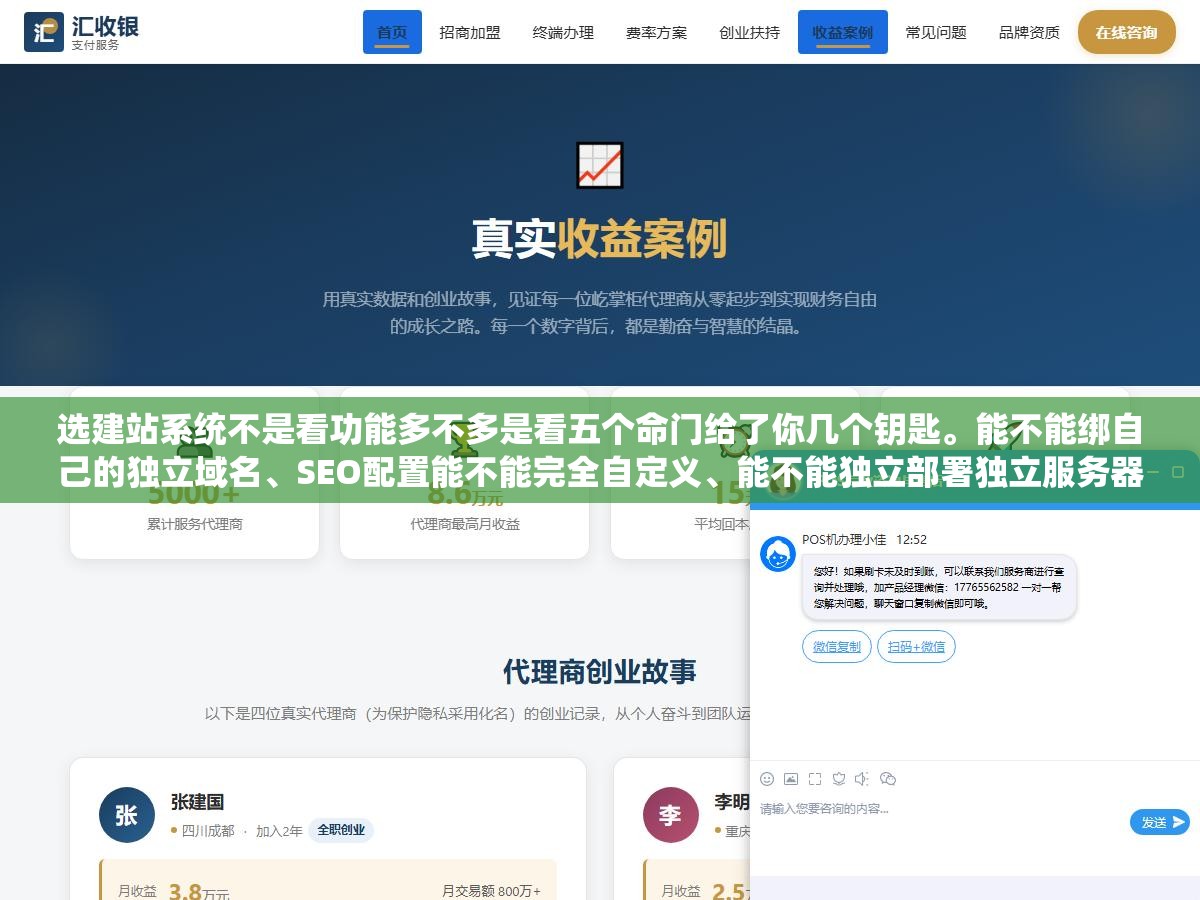Send the chat message with 发送
The height and width of the screenshot is (900, 1200).
(1160, 822)
